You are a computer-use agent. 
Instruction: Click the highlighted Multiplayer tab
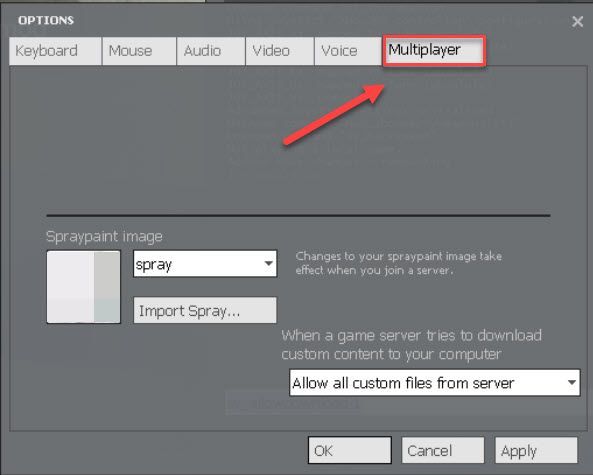click(434, 50)
